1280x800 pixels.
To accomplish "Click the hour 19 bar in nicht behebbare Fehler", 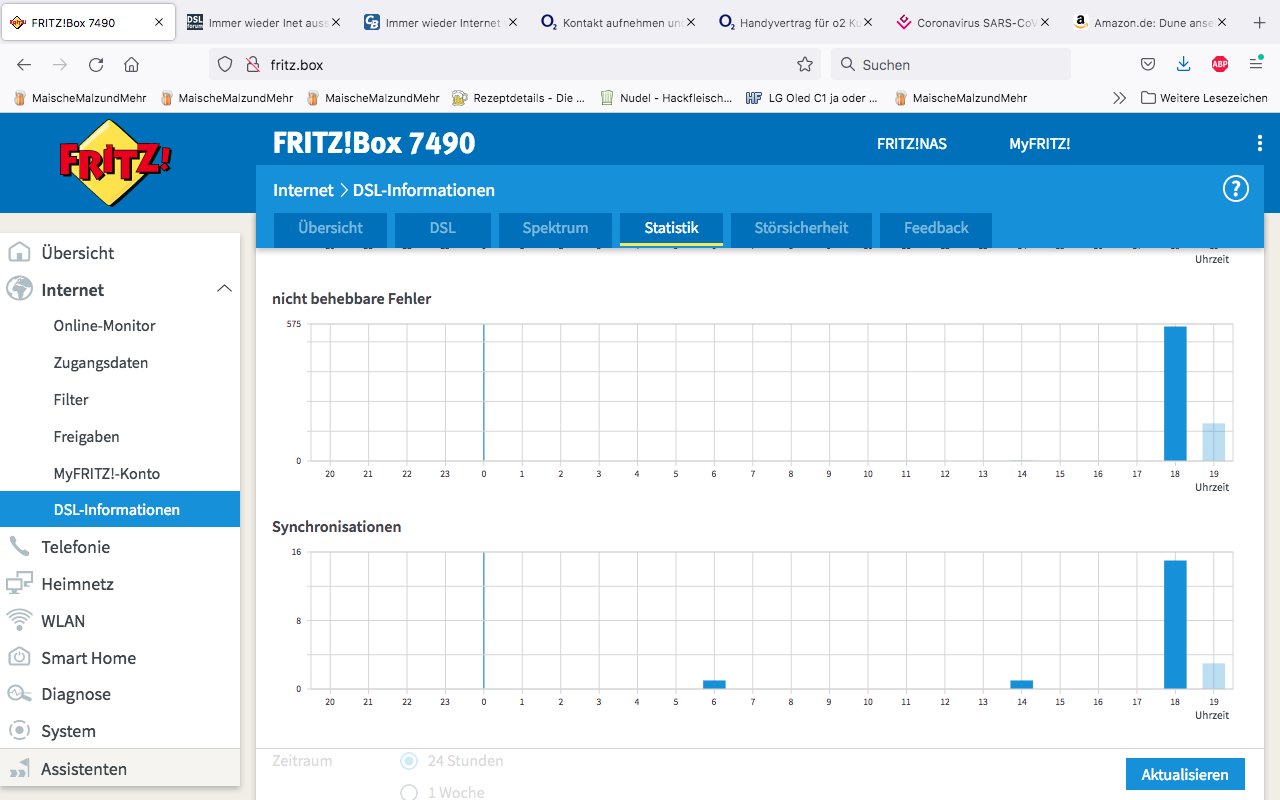I will pyautogui.click(x=1213, y=442).
